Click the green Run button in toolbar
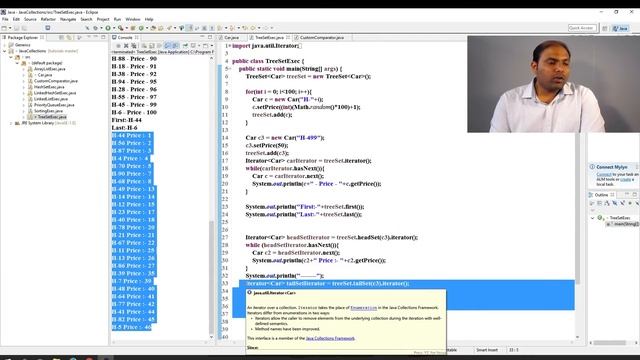This screenshot has height=360, width=640. coord(108,28)
